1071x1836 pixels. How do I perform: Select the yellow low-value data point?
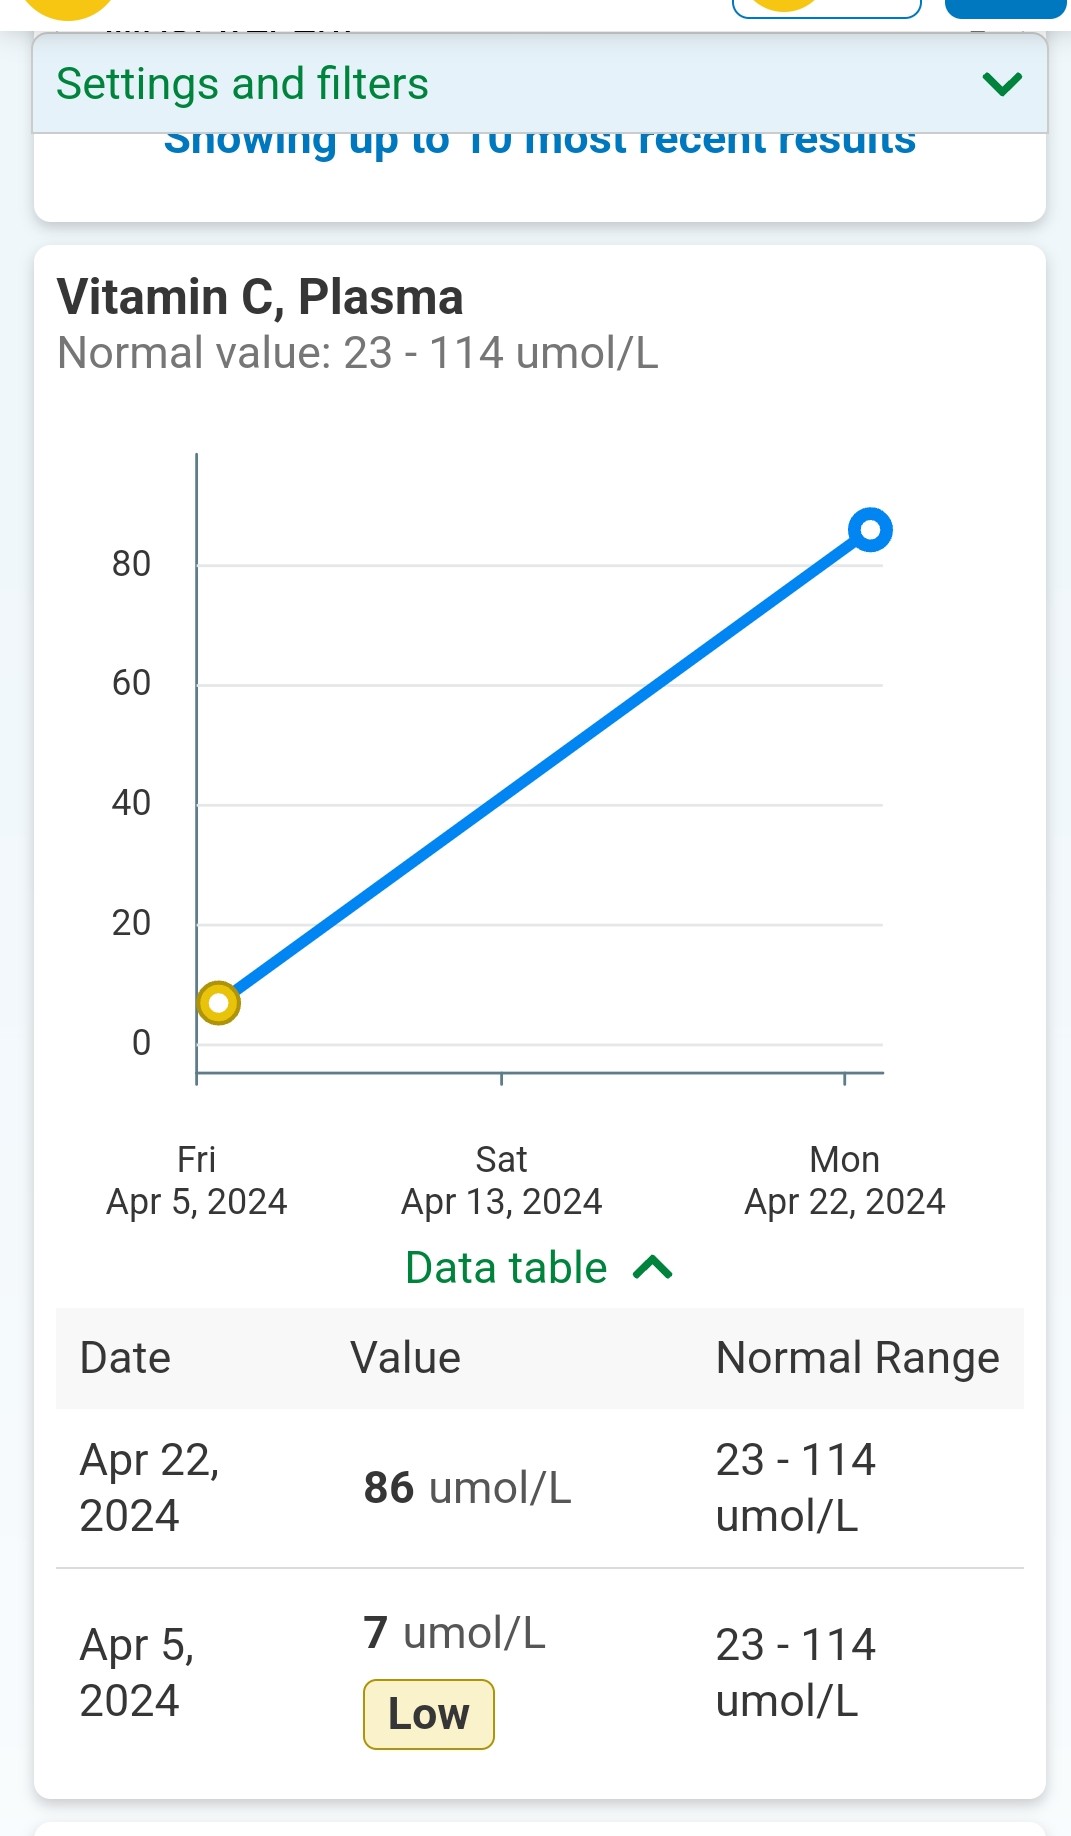[218, 1003]
